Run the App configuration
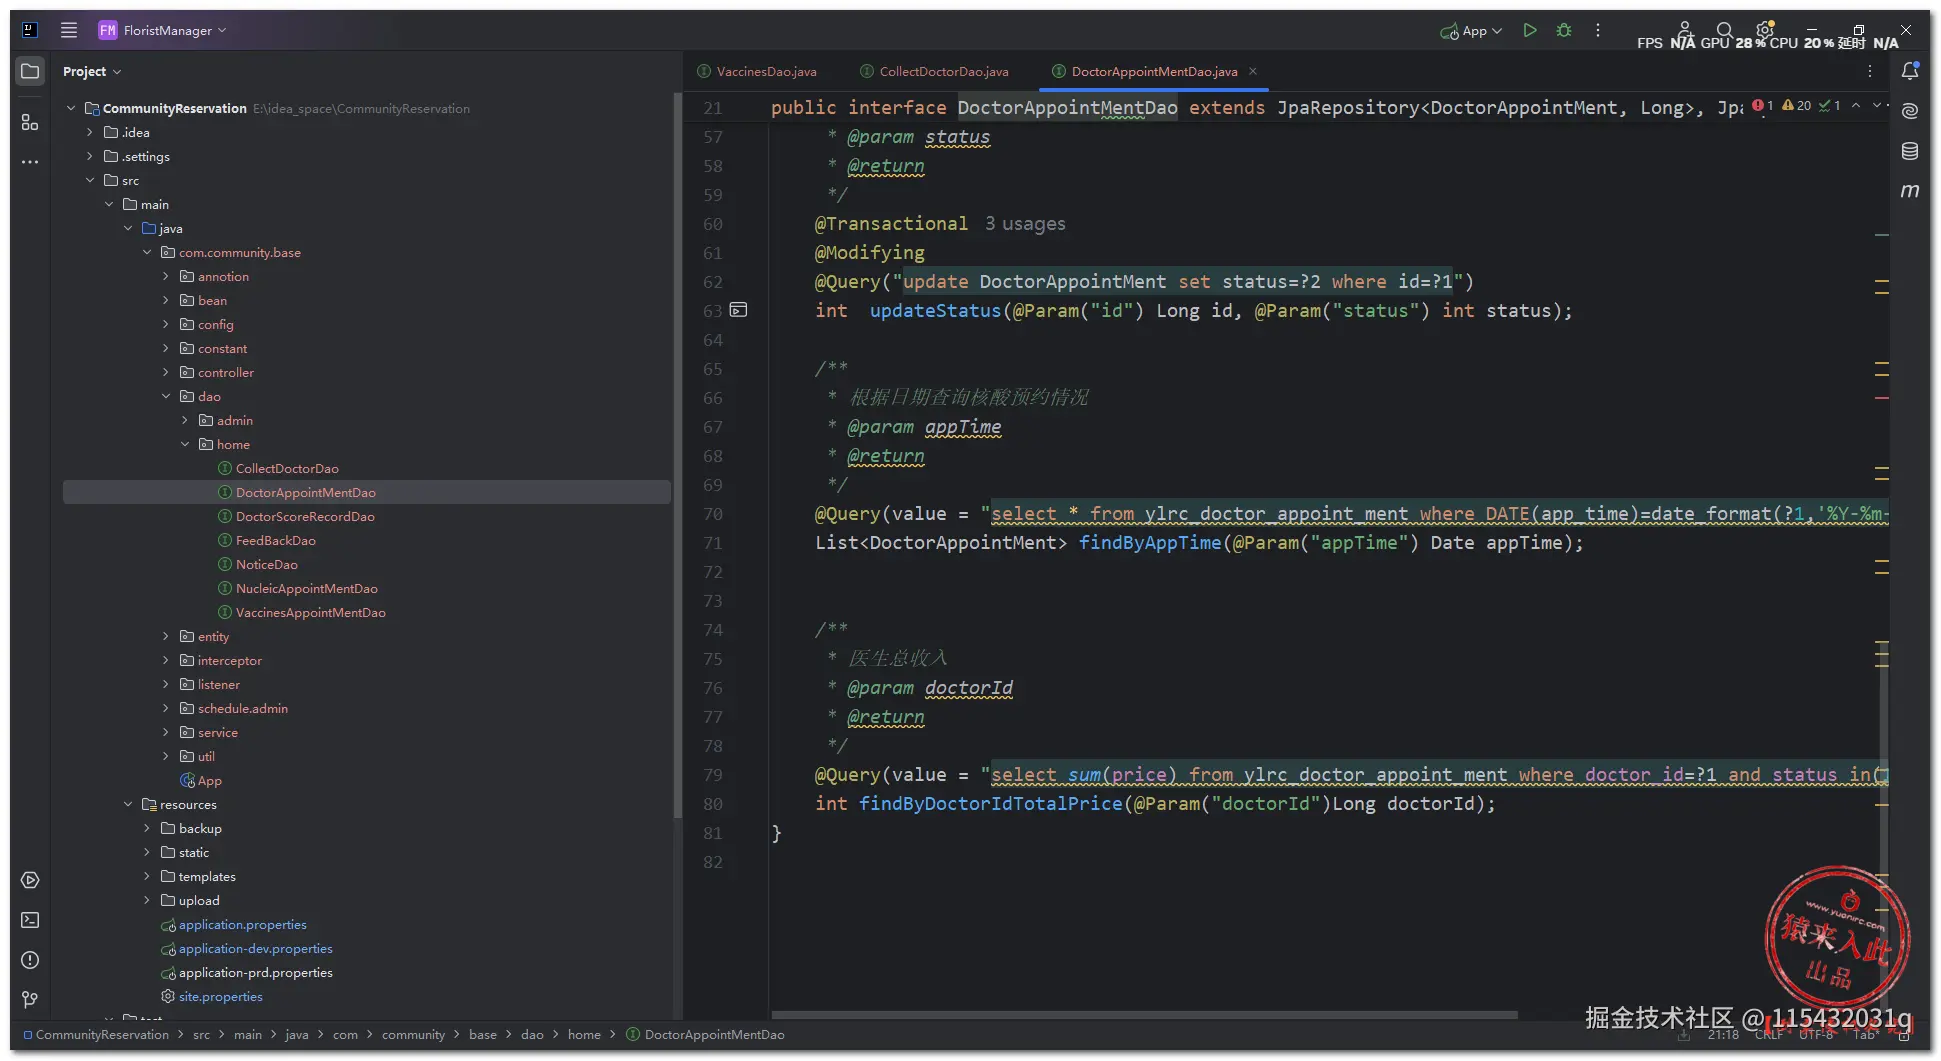This screenshot has width=1941, height=1061. [x=1529, y=30]
